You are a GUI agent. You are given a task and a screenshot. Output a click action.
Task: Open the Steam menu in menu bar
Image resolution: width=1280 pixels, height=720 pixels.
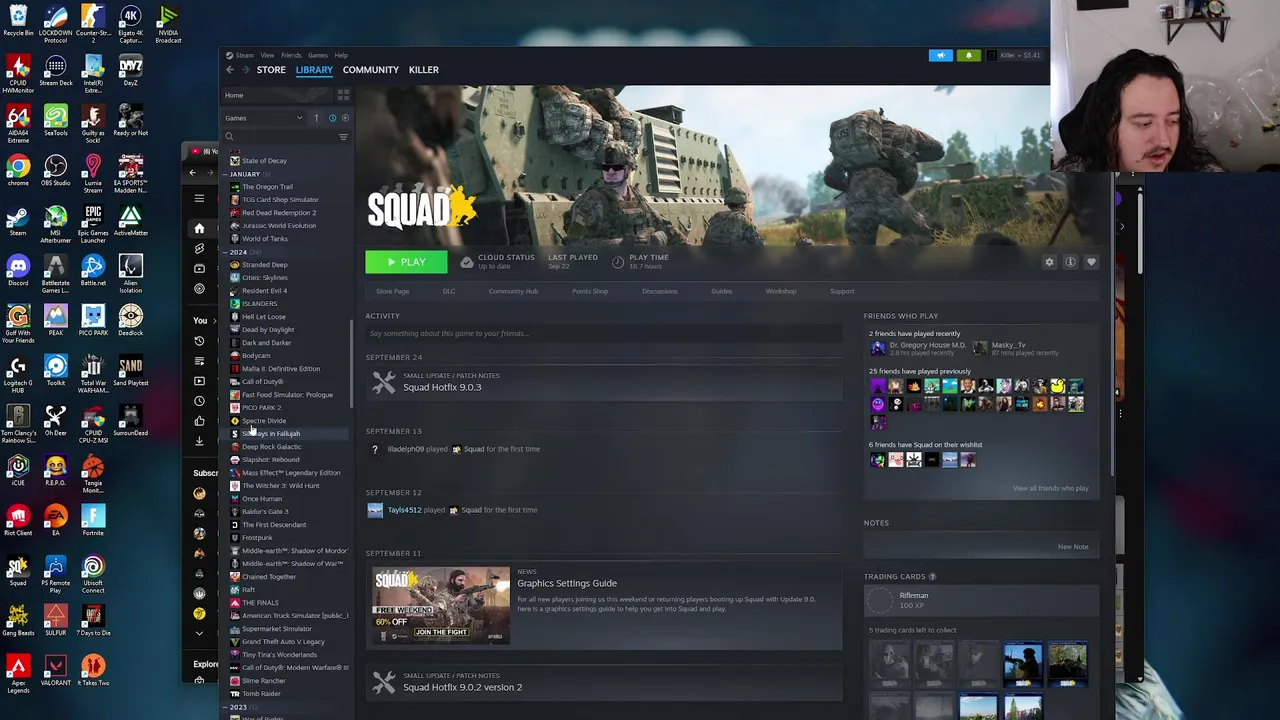[x=244, y=55]
